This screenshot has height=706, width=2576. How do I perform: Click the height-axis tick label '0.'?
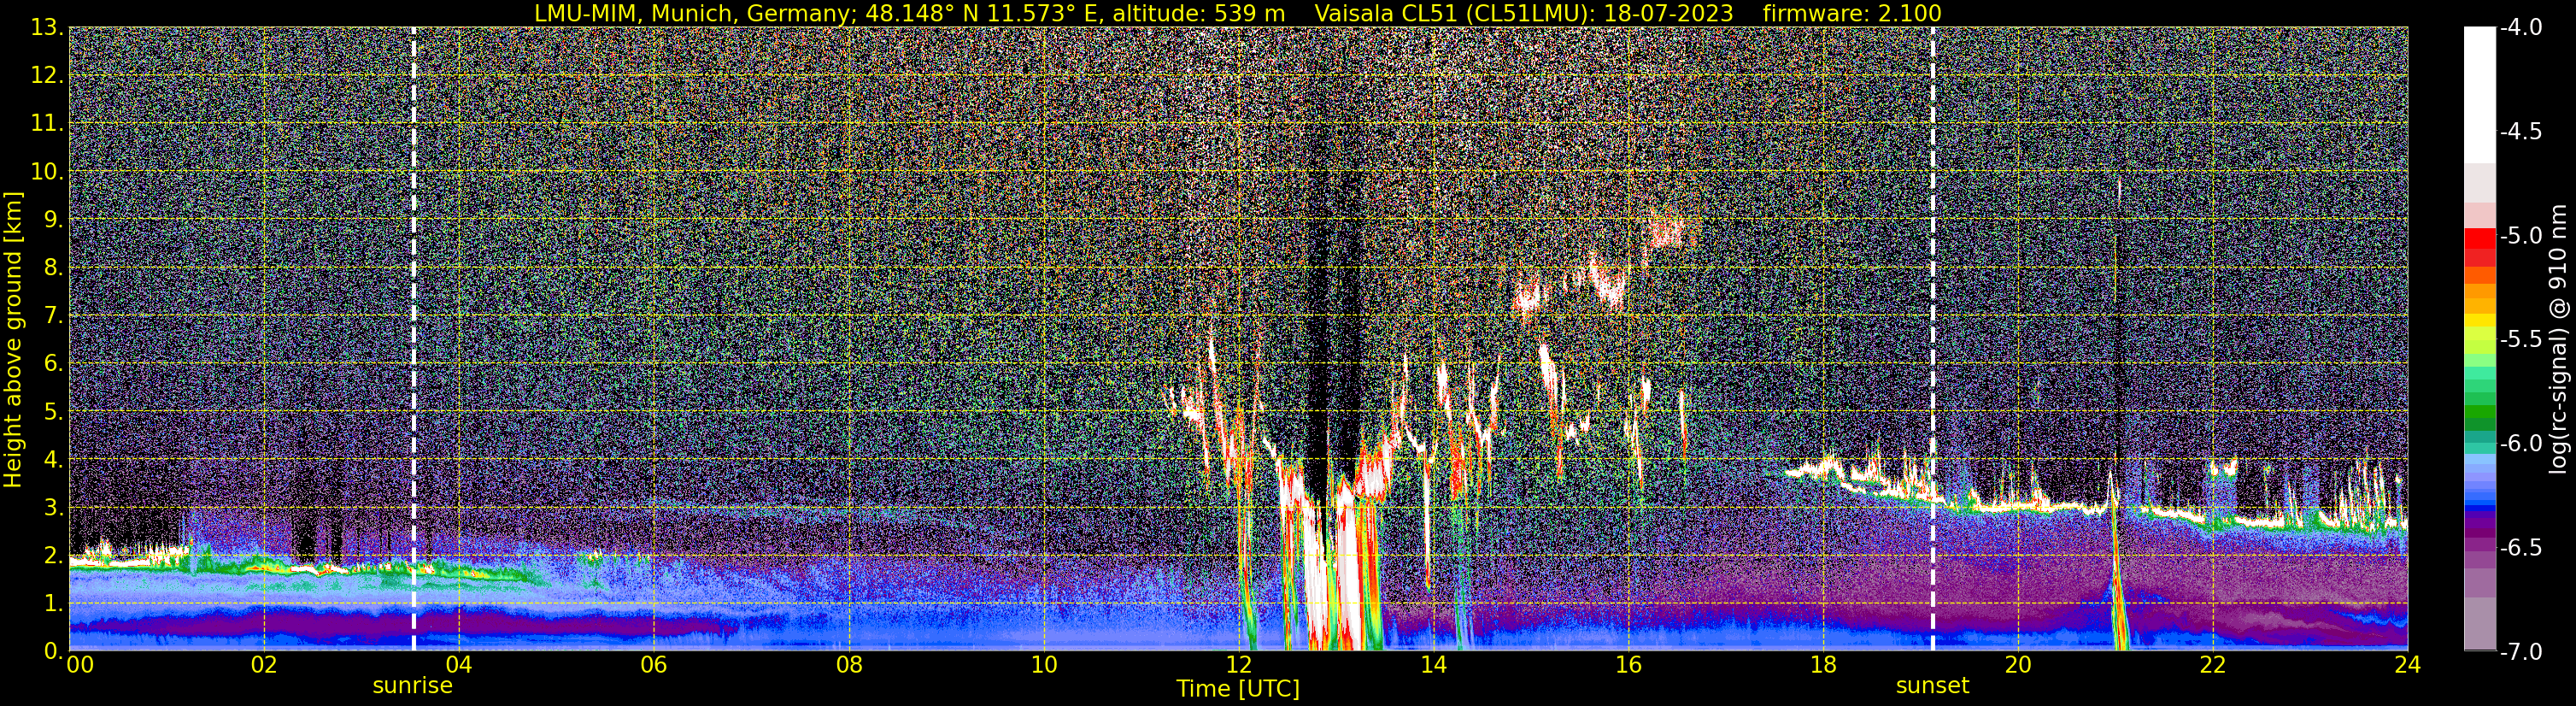pyautogui.click(x=53, y=651)
